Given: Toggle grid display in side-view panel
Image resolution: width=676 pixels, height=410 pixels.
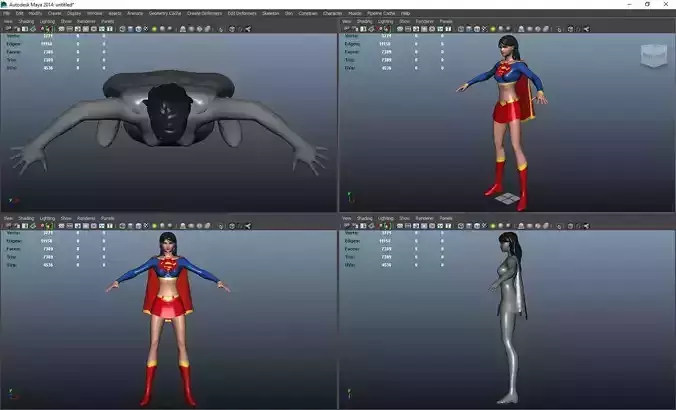Looking at the screenshot, I should [x=400, y=225].
